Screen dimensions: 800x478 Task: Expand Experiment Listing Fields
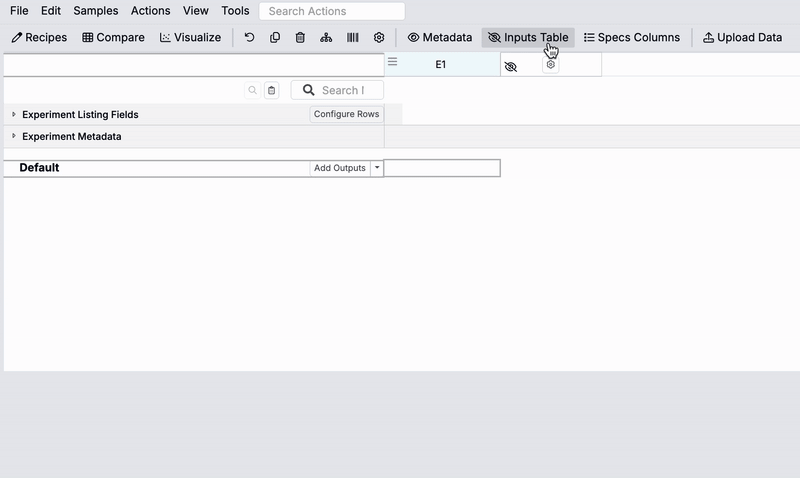14,114
